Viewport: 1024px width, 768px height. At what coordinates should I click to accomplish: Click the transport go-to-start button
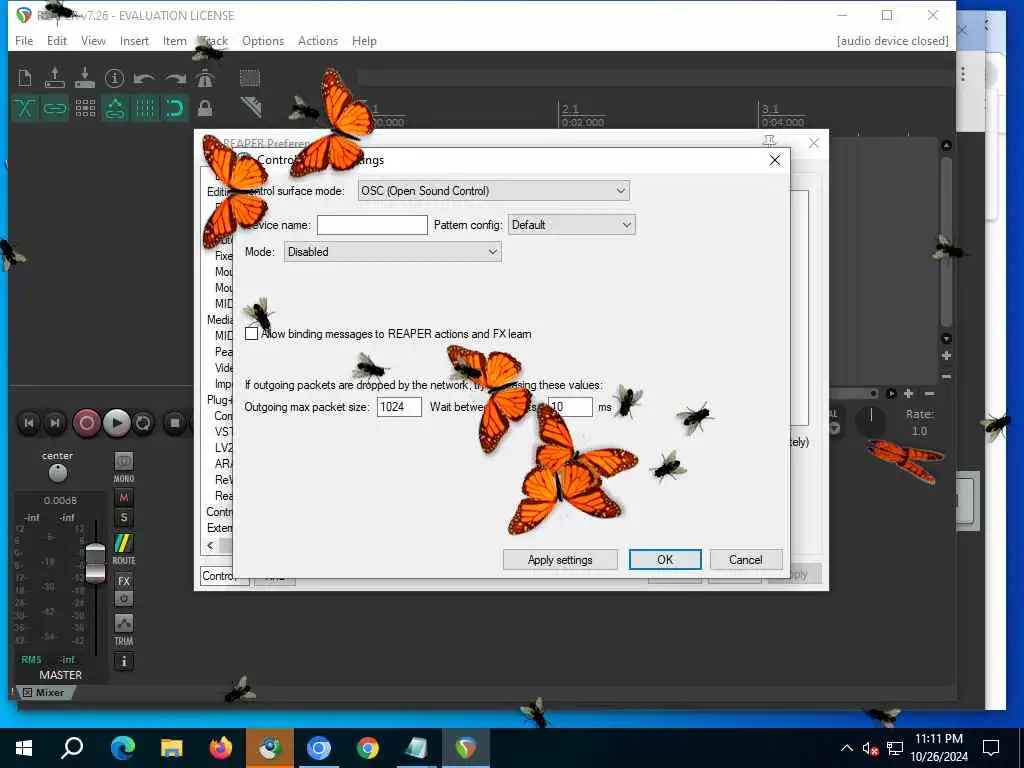[x=29, y=423]
